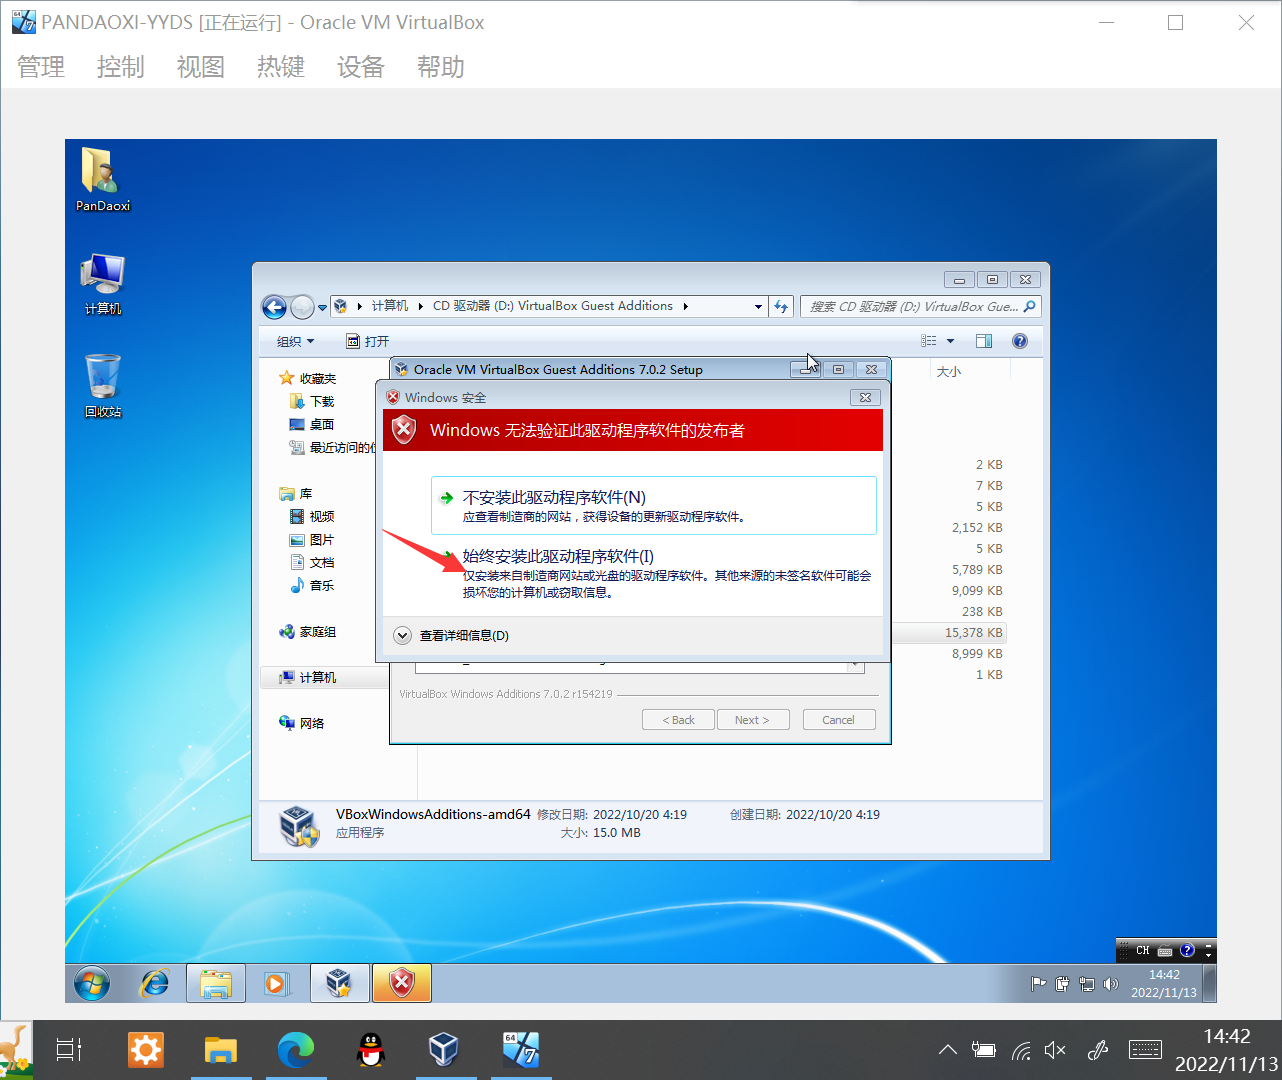Open the 计算机 desktop icon
Screen dimensions: 1282x1080
(103, 284)
